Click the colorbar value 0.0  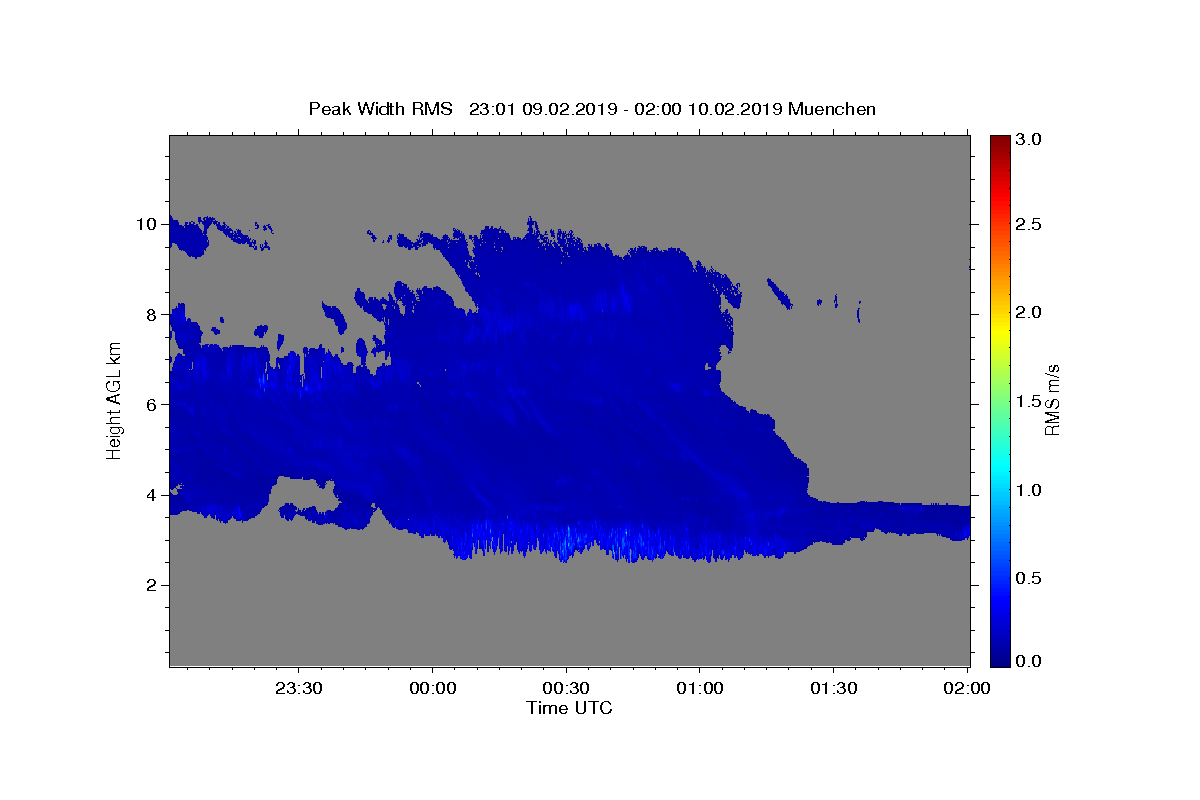[x=1030, y=661]
